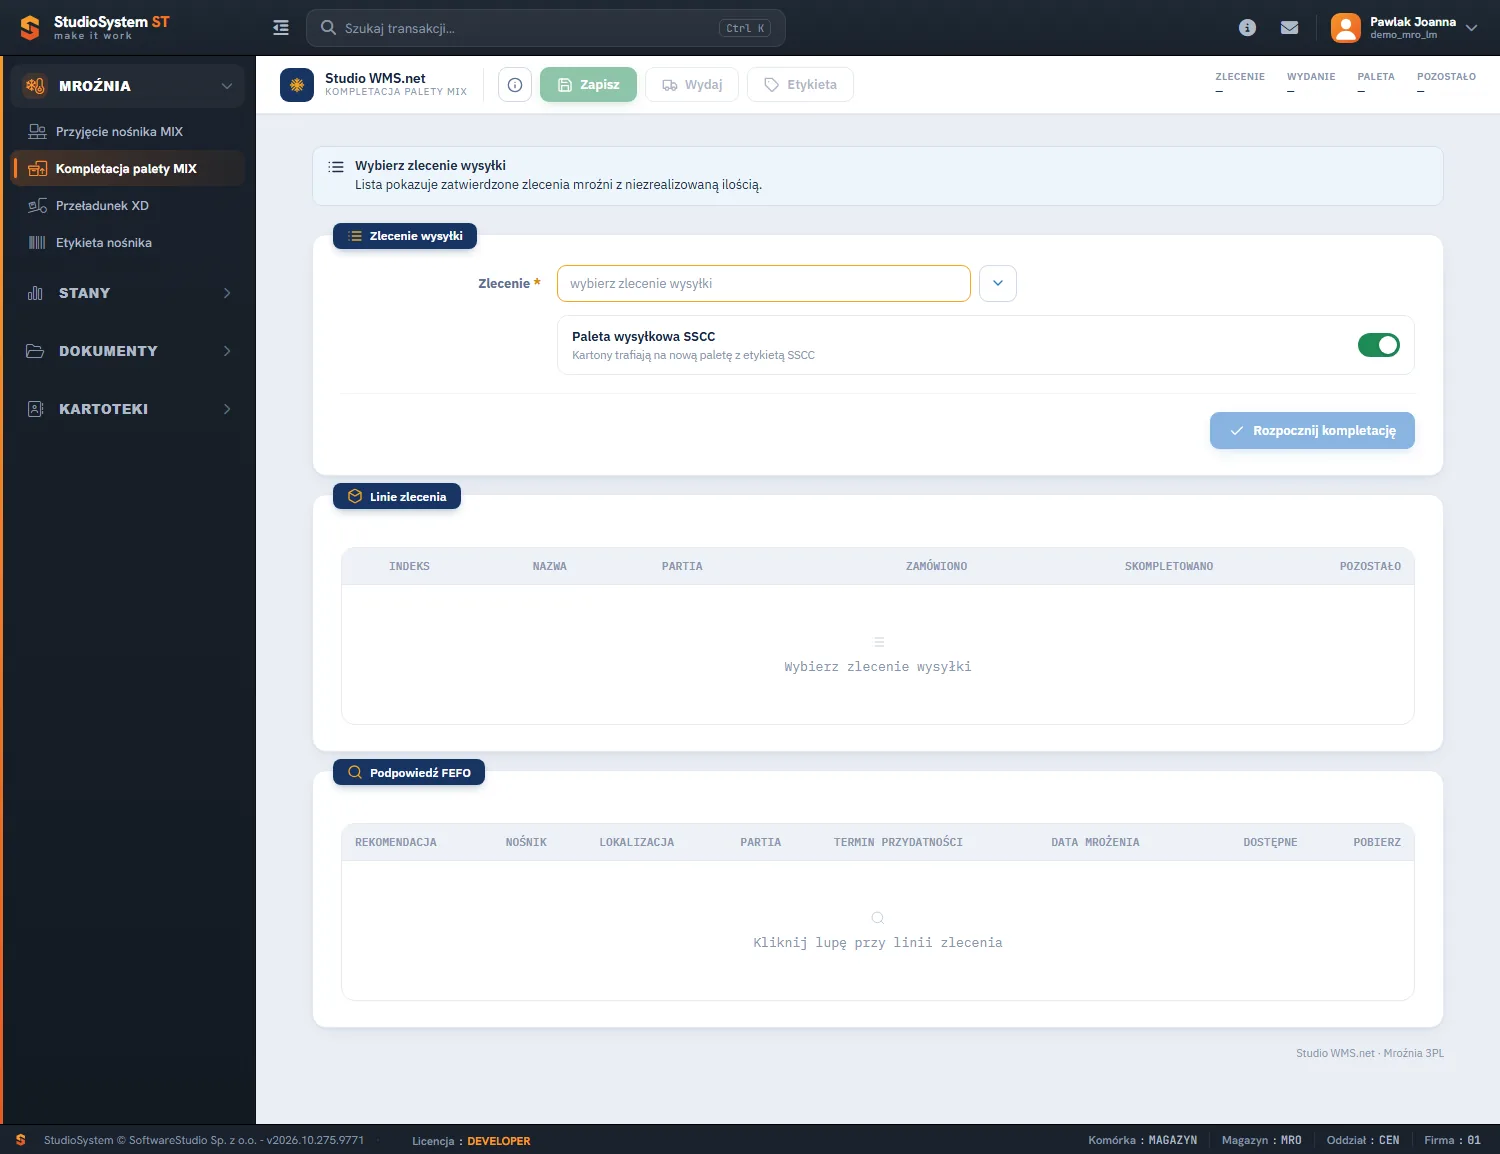Toggle Paleta wysyłkowa SSCC switch

pyautogui.click(x=1379, y=345)
